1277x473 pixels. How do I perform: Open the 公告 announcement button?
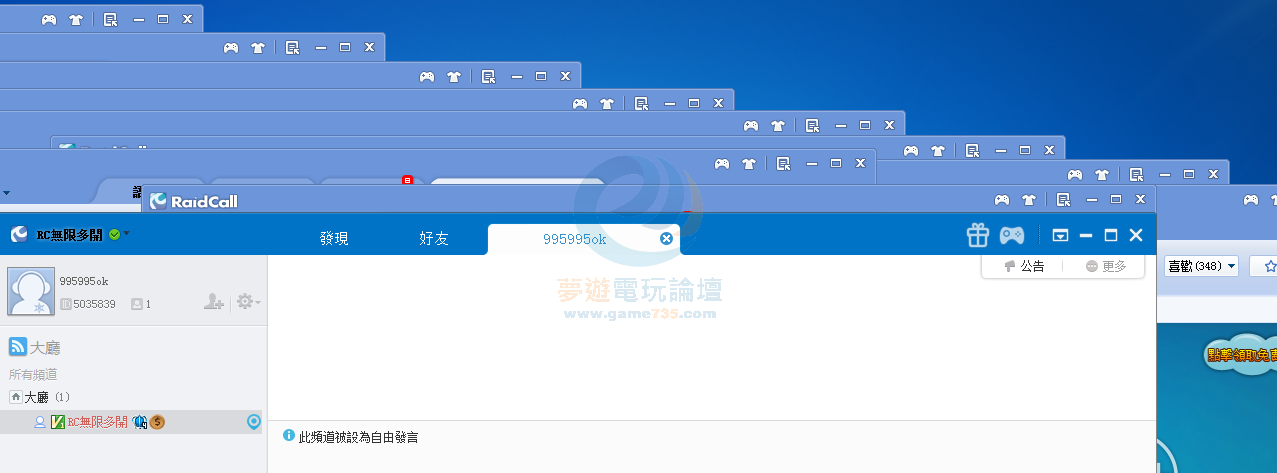point(1025,266)
